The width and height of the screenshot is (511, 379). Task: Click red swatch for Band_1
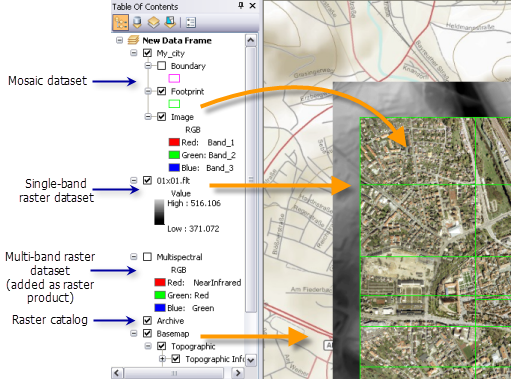[174, 142]
